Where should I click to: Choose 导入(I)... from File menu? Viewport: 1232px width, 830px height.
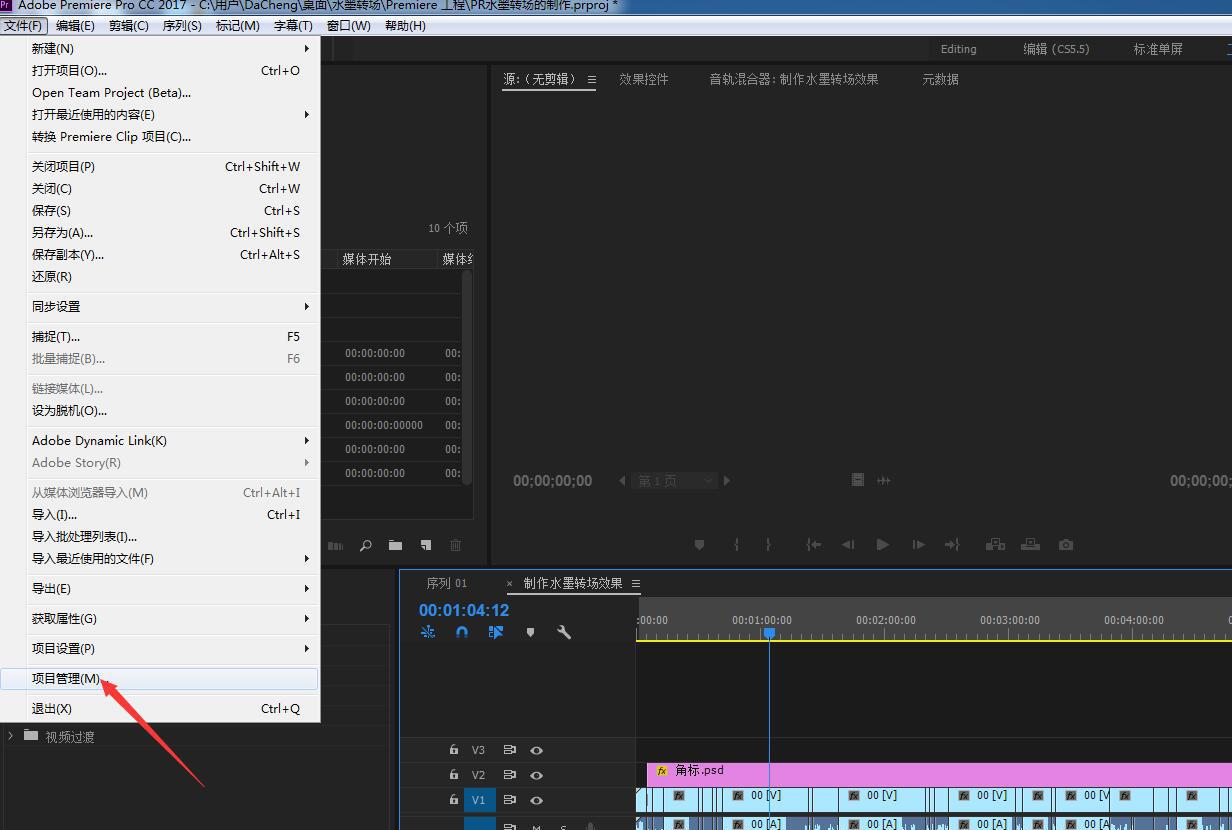point(160,514)
